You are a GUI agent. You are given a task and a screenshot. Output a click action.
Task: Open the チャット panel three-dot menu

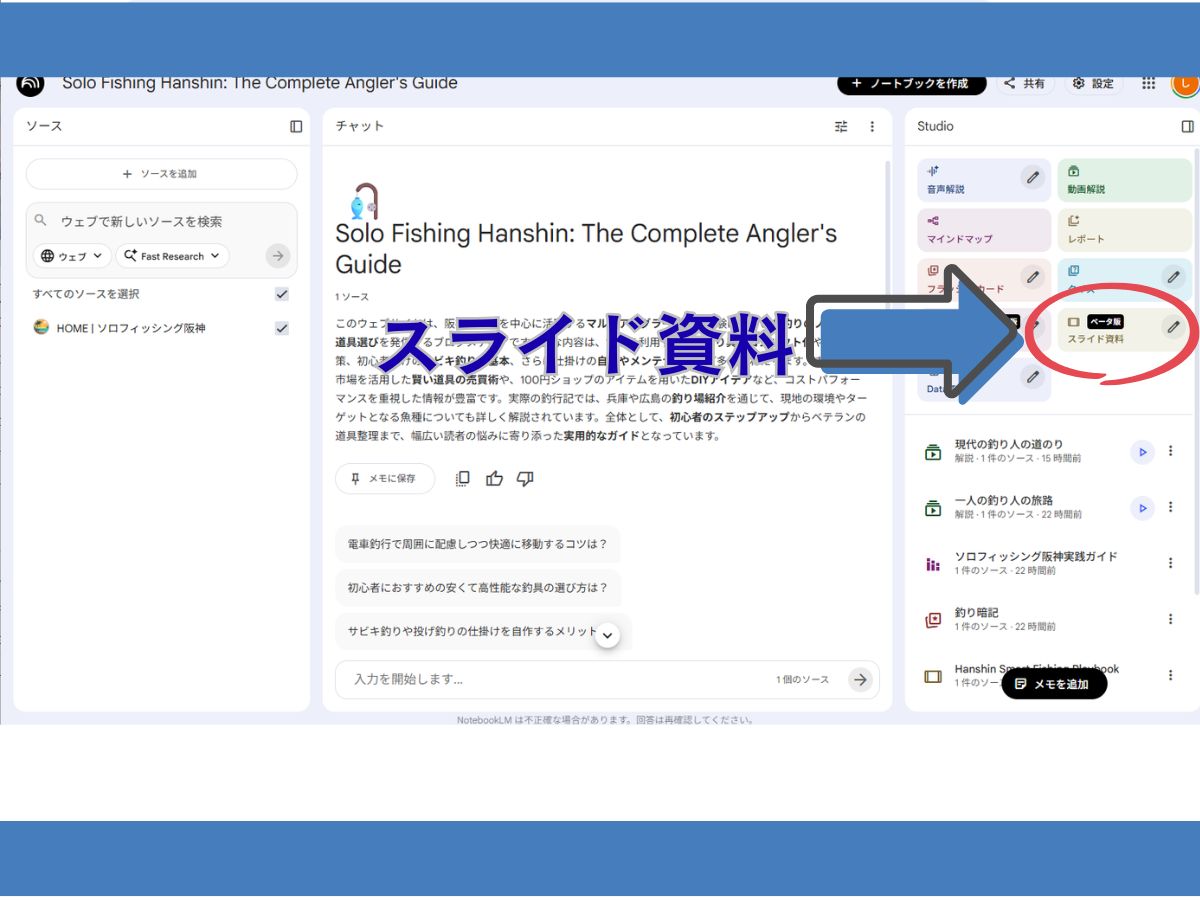872,126
